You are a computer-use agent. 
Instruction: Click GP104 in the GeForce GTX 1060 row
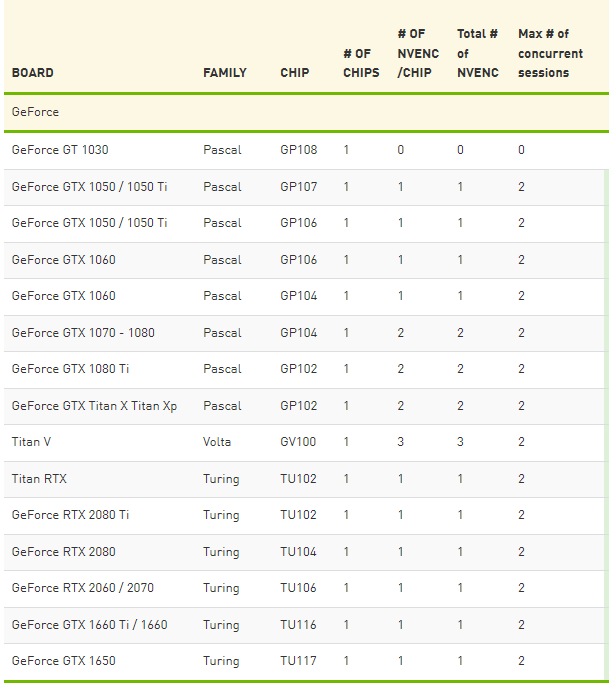coord(298,296)
